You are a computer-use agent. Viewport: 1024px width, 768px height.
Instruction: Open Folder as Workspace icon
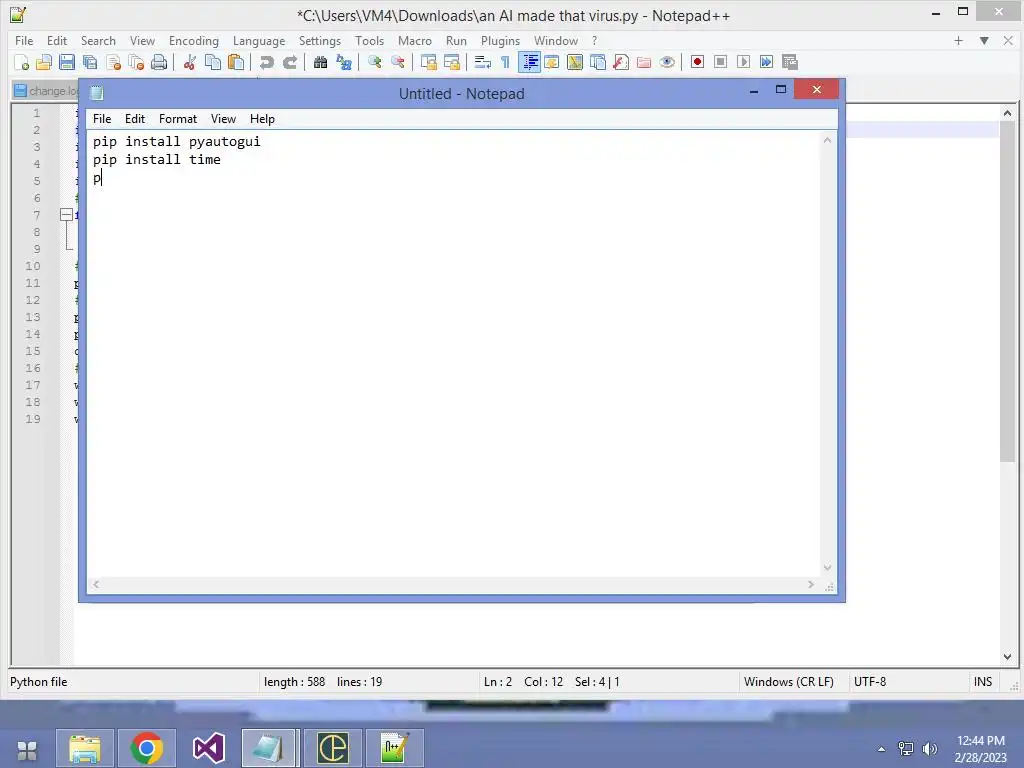644,62
